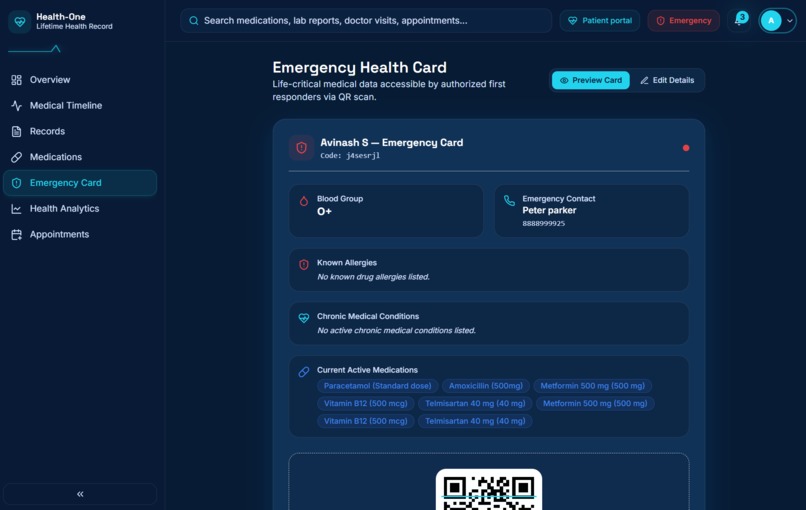Click the Emergency Health Card page title
The image size is (806, 510).
[359, 67]
